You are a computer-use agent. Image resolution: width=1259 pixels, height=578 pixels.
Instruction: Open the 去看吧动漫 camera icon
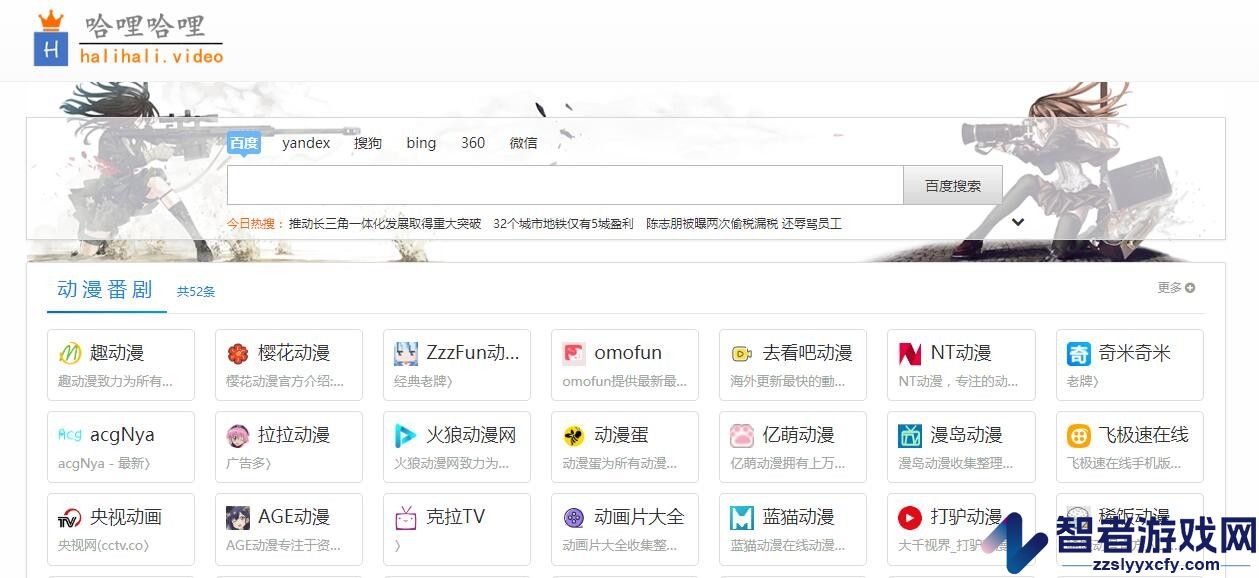click(x=742, y=353)
